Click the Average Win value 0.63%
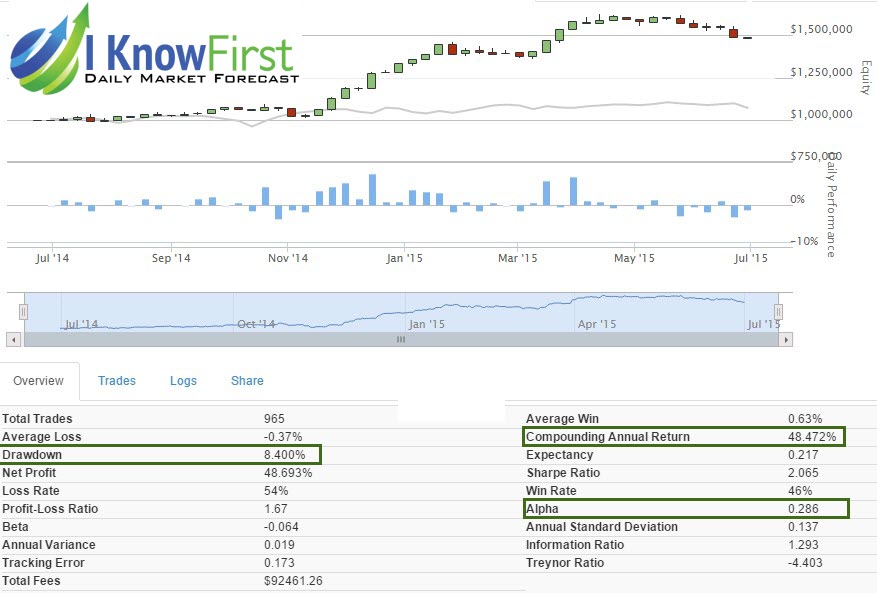The width and height of the screenshot is (877, 593). click(x=805, y=419)
